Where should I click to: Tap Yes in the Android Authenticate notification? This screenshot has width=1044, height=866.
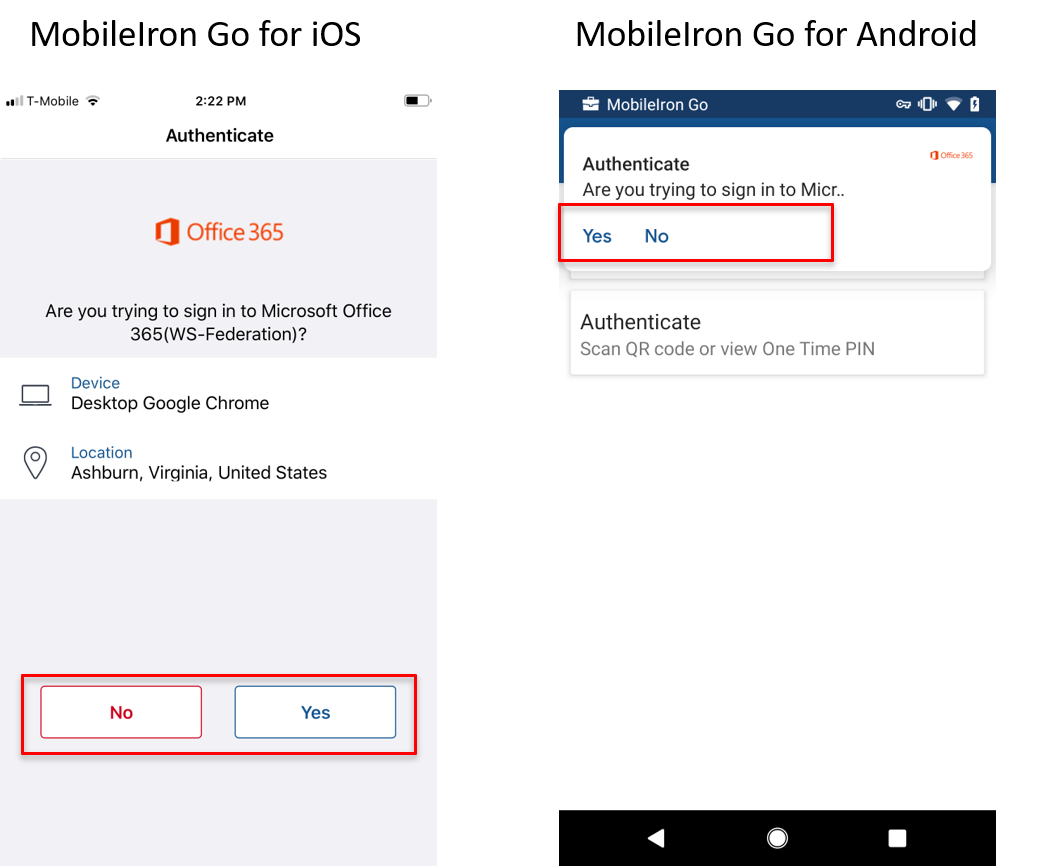point(597,236)
